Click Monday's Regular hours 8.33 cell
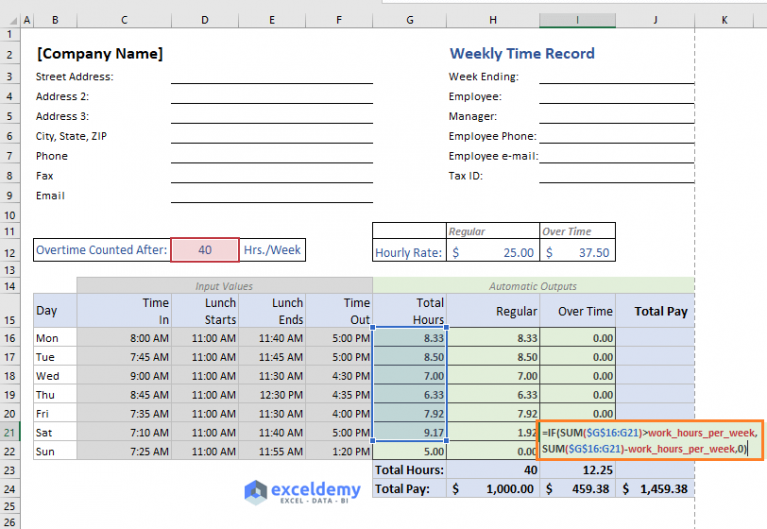This screenshot has width=767, height=529. pyautogui.click(x=493, y=338)
